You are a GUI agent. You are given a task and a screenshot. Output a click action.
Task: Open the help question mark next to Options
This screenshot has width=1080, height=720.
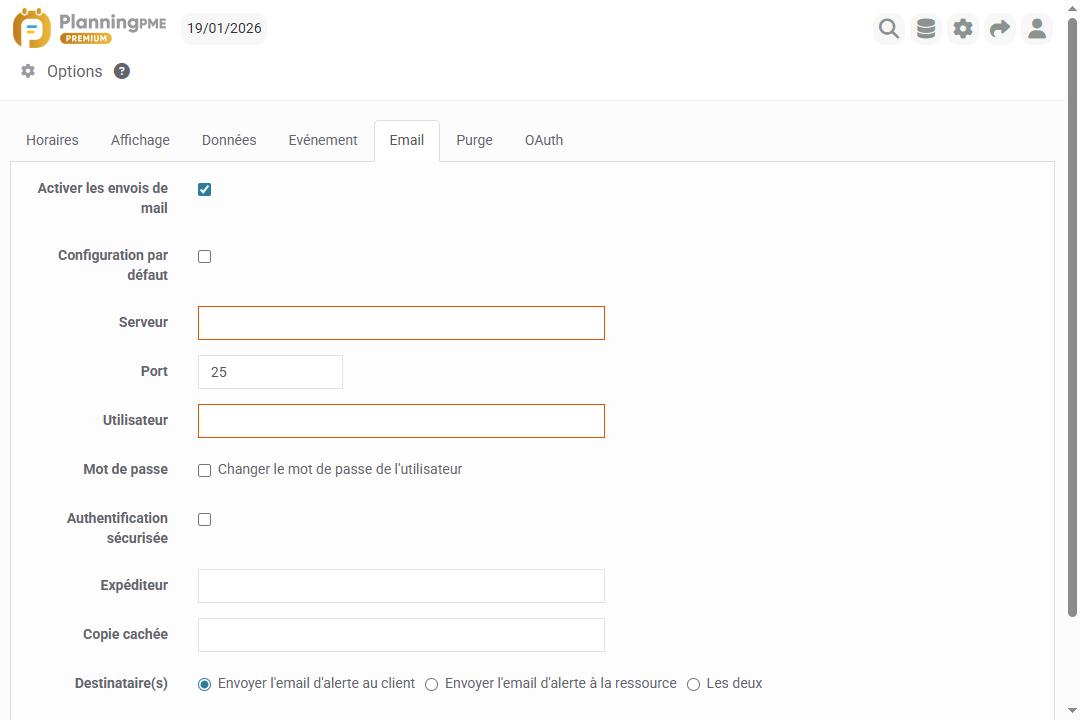coord(122,71)
